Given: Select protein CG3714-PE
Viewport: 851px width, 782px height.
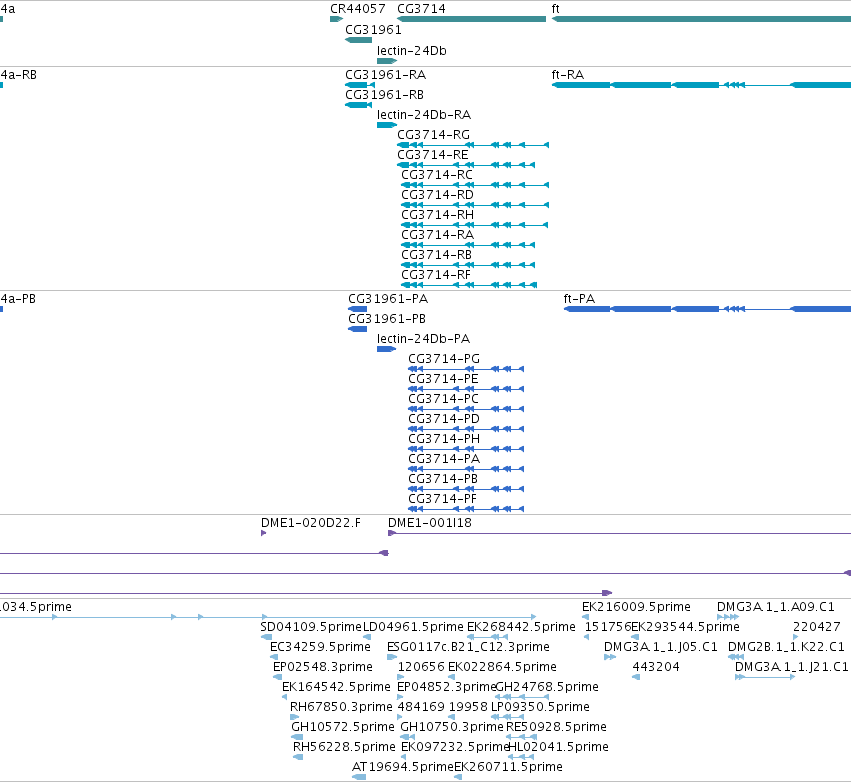Looking at the screenshot, I should pyautogui.click(x=466, y=390).
